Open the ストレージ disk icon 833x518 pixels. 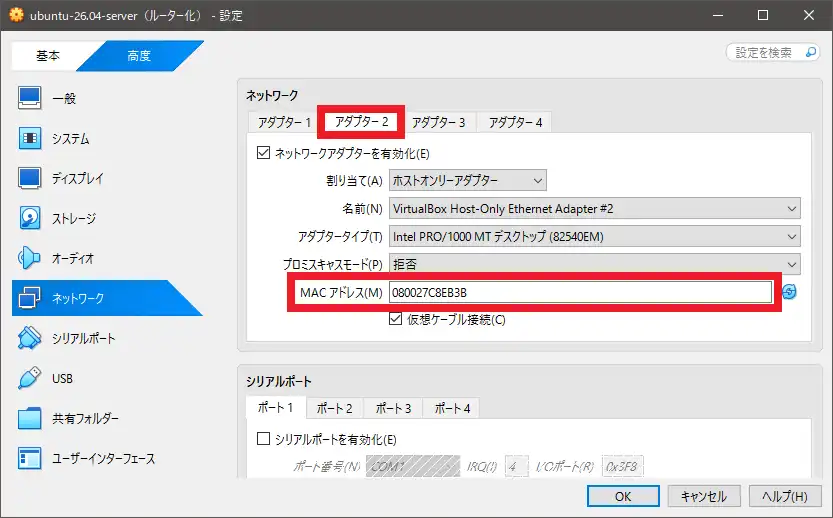[x=30, y=218]
